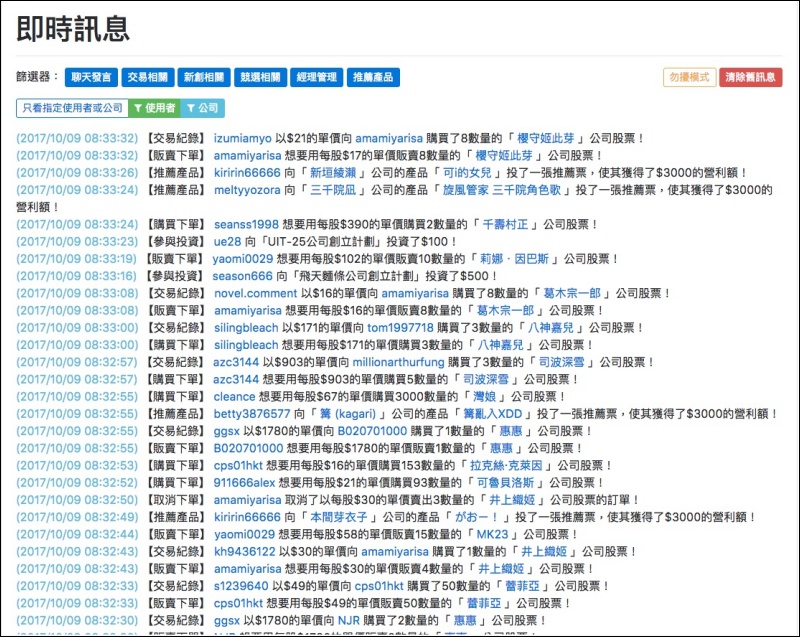This screenshot has height=637, width=800.
Task: Open B020701000 in the 販賣下單 row
Action: pyautogui.click(x=248, y=448)
